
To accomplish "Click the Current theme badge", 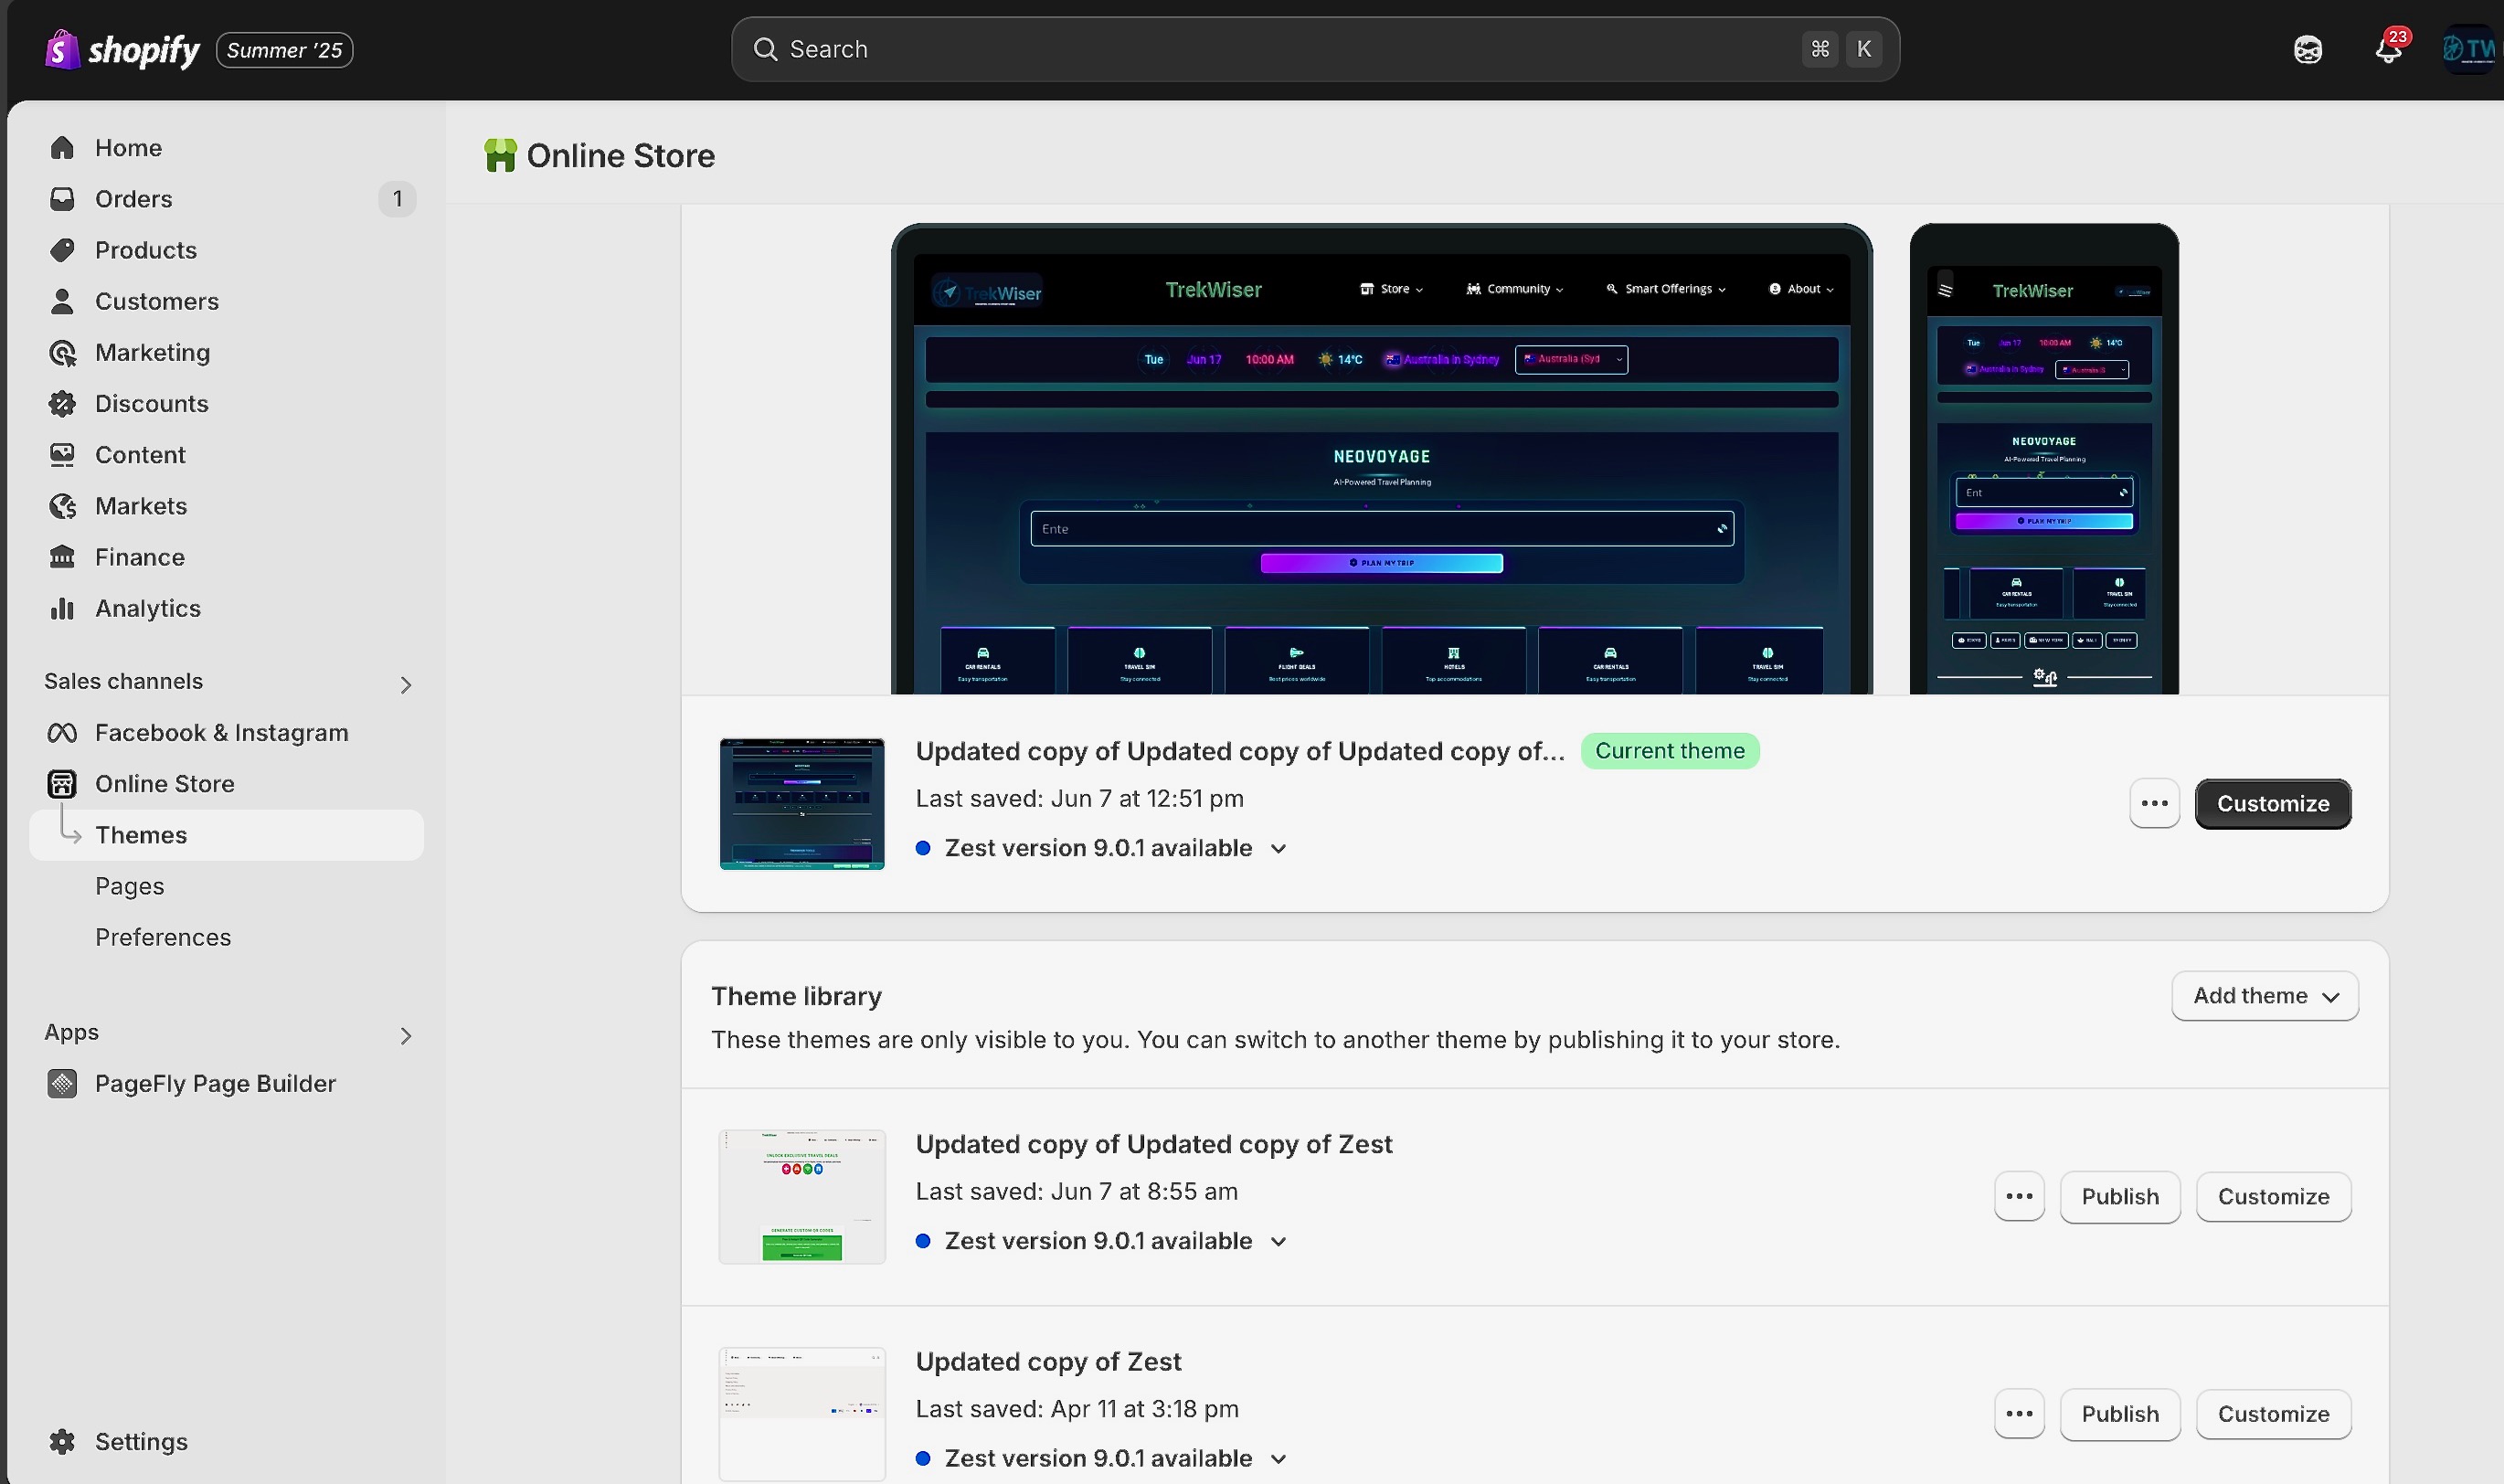I will (x=1670, y=751).
